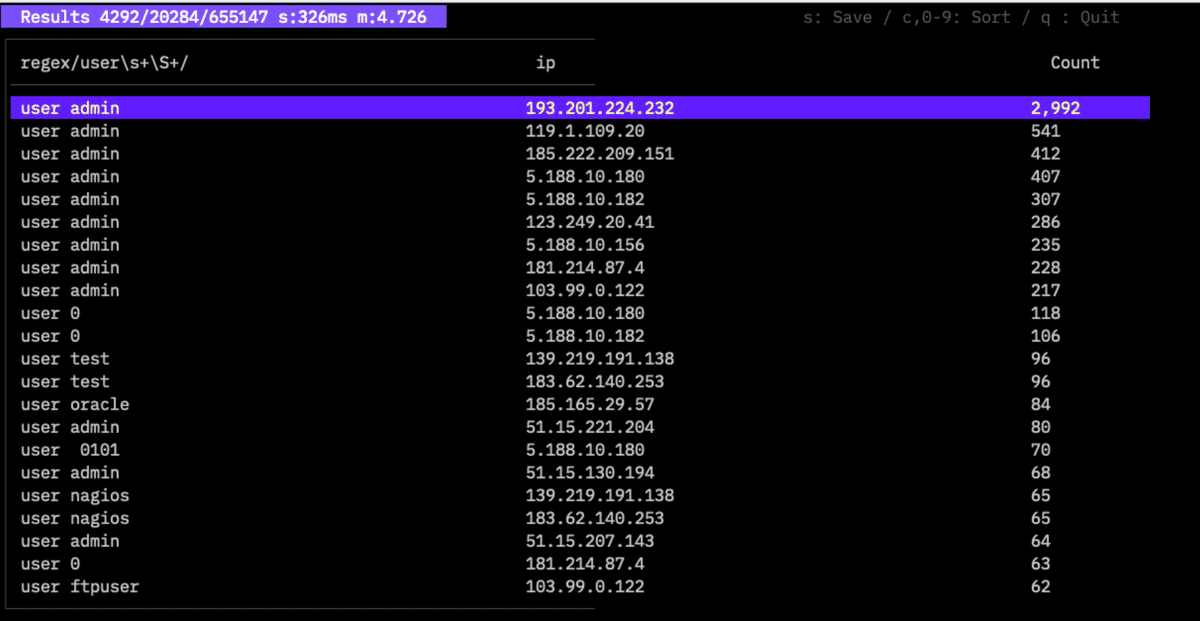Click IP address 51.15.221.204

[x=590, y=427]
